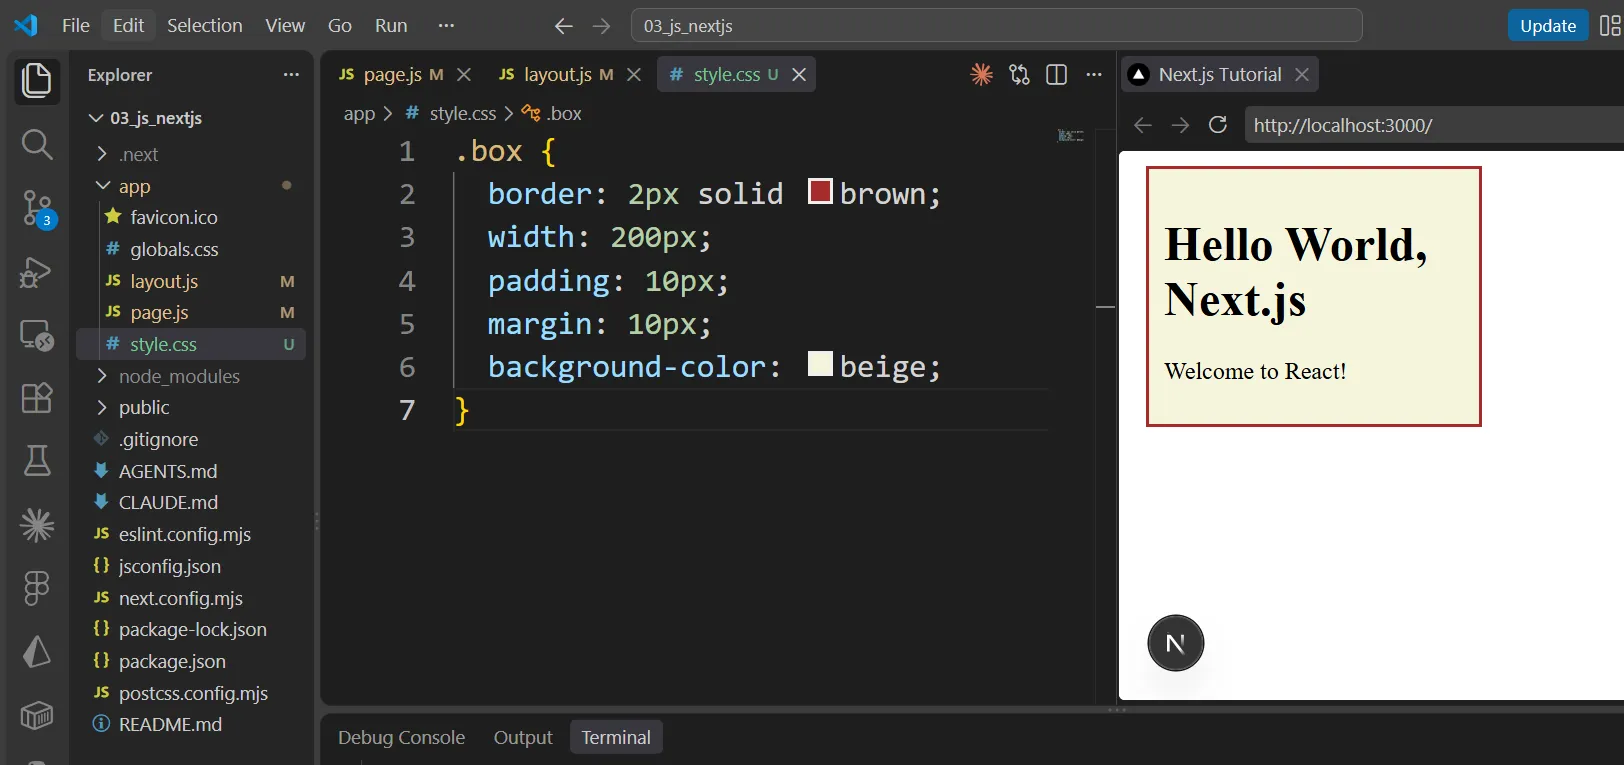Click the VS Code logo icon
The image size is (1624, 765).
[x=26, y=25]
